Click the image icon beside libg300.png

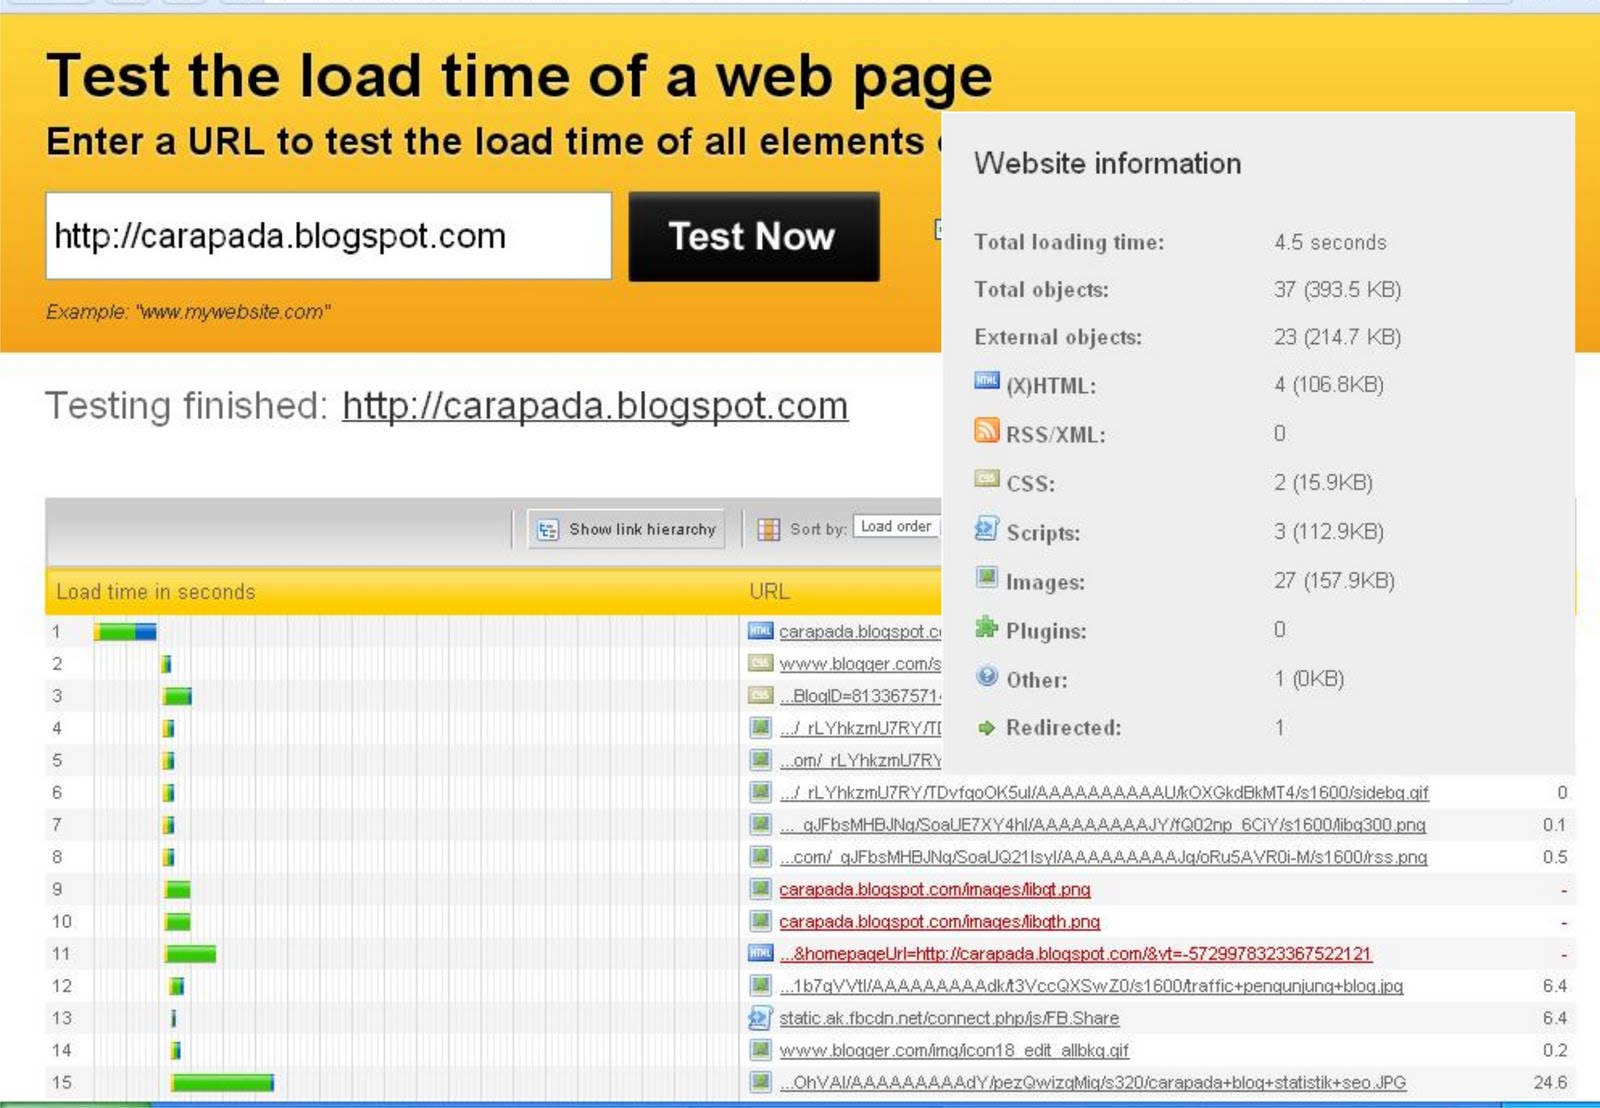pyautogui.click(x=760, y=824)
